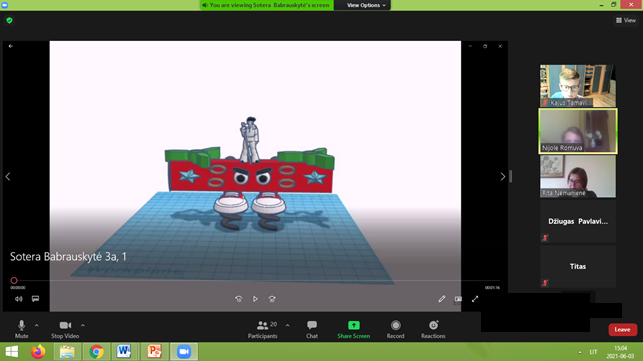Expand the video options arrow beside Stop Video
Screen dimensions: 643x361
click(x=83, y=325)
